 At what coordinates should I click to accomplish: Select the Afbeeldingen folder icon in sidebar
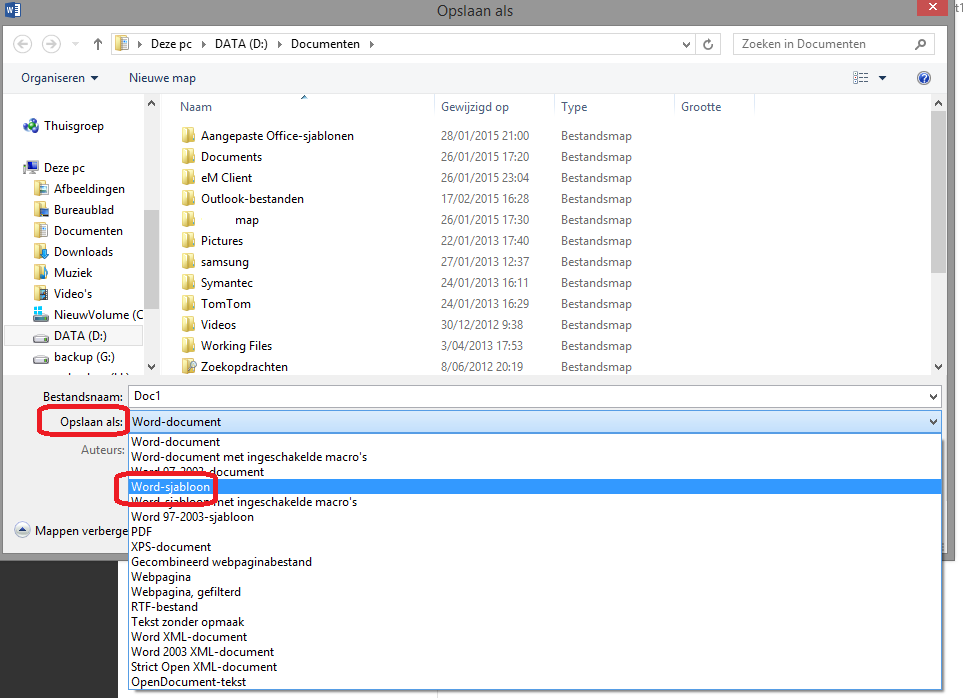(x=41, y=189)
